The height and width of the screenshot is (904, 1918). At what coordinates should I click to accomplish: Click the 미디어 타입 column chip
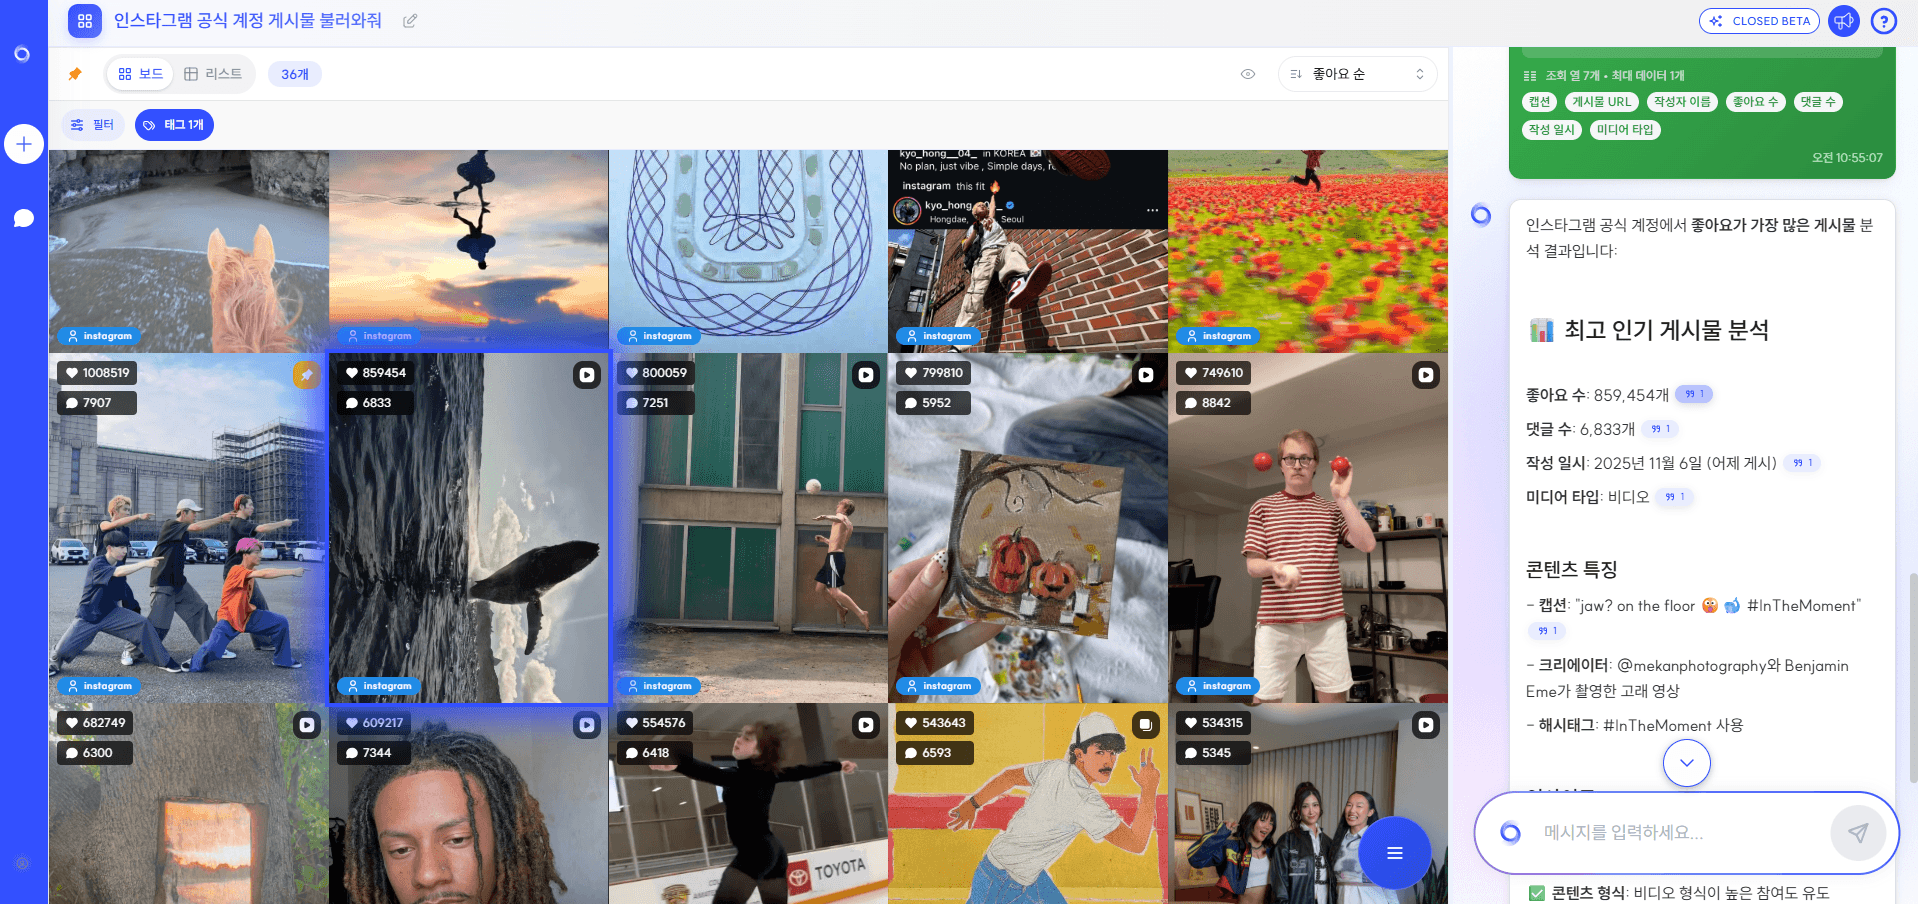pyautogui.click(x=1625, y=130)
